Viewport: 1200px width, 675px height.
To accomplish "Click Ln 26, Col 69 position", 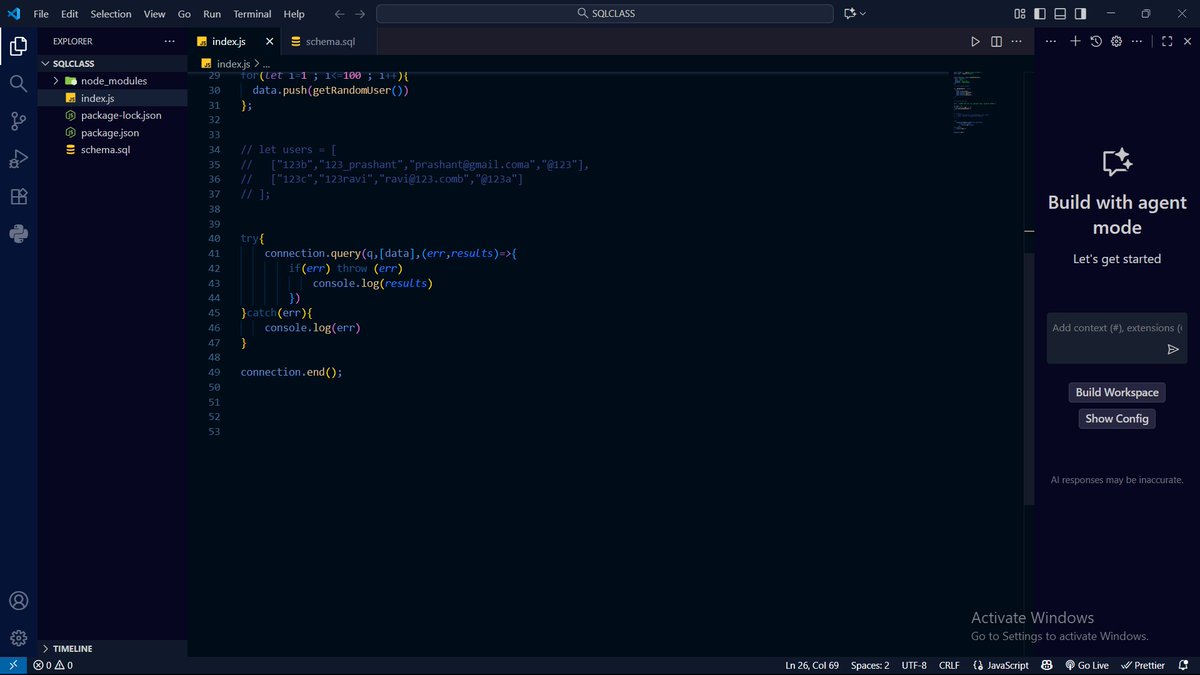I will pyautogui.click(x=812, y=665).
